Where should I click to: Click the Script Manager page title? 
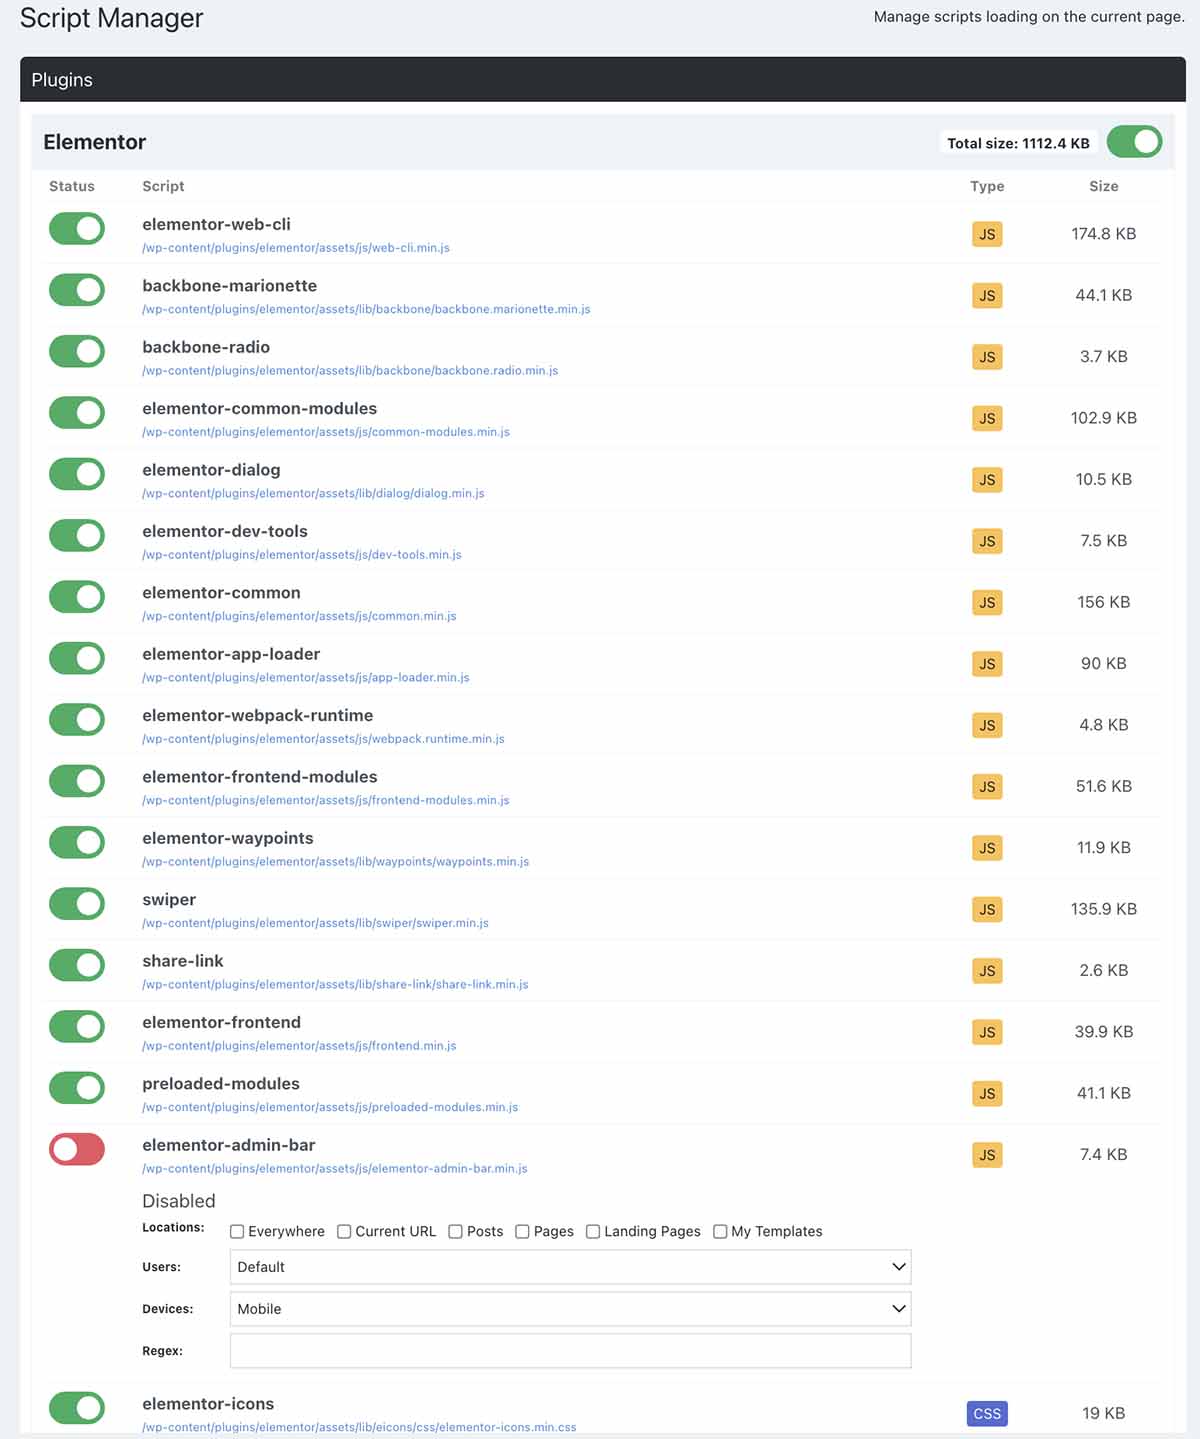pos(112,18)
